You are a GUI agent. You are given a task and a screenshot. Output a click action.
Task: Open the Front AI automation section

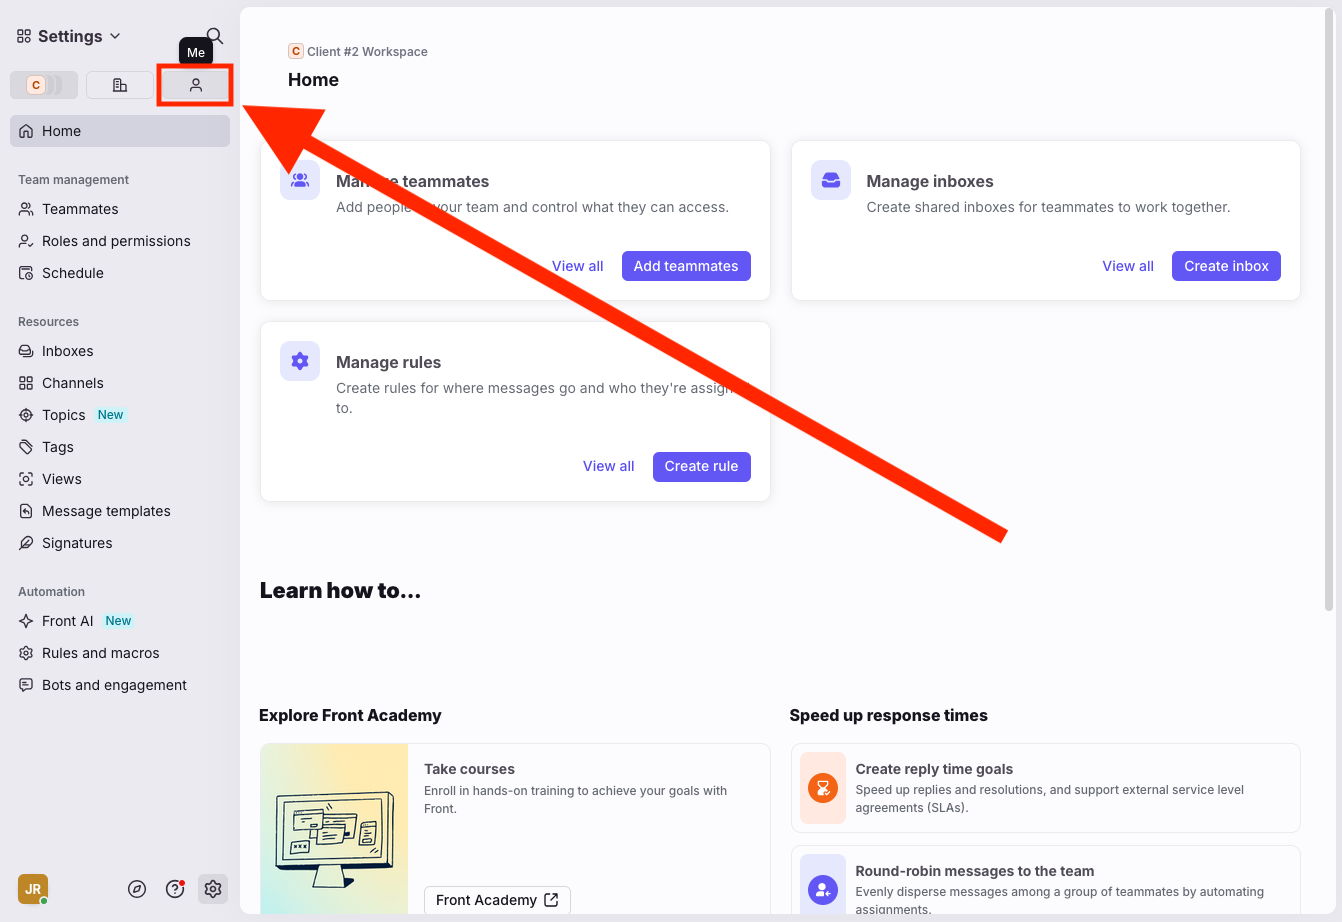tap(67, 621)
